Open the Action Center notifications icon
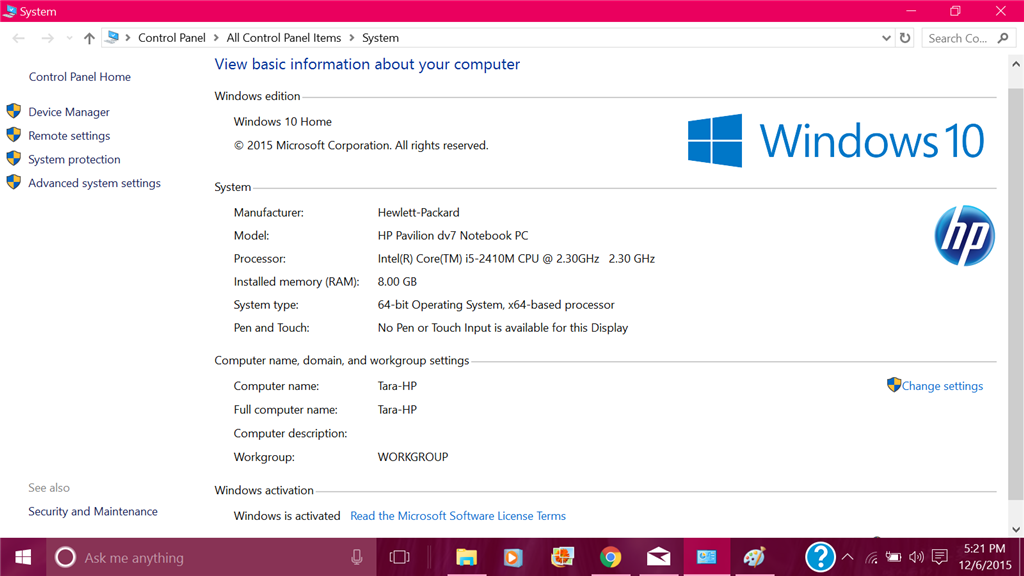This screenshot has width=1024, height=576. [940, 557]
